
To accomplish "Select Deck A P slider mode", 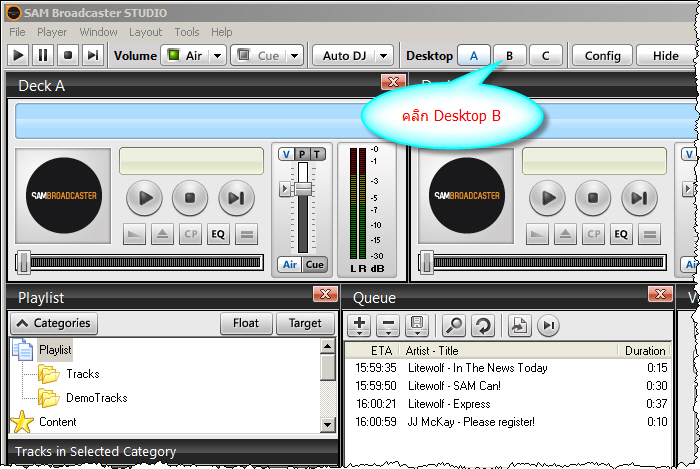I will [302, 154].
